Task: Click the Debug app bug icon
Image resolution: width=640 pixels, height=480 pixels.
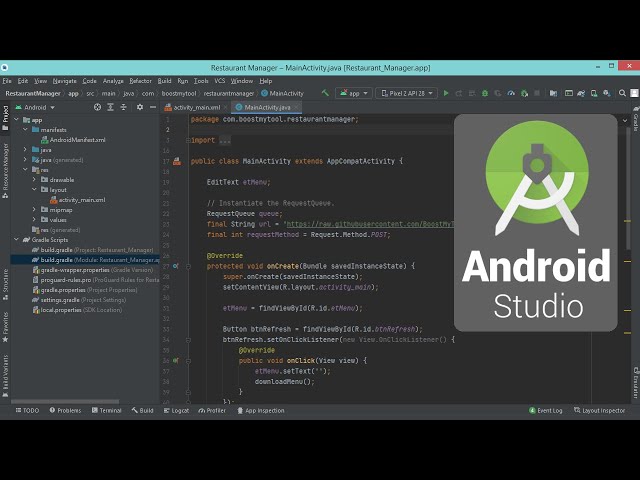Action: (485, 93)
